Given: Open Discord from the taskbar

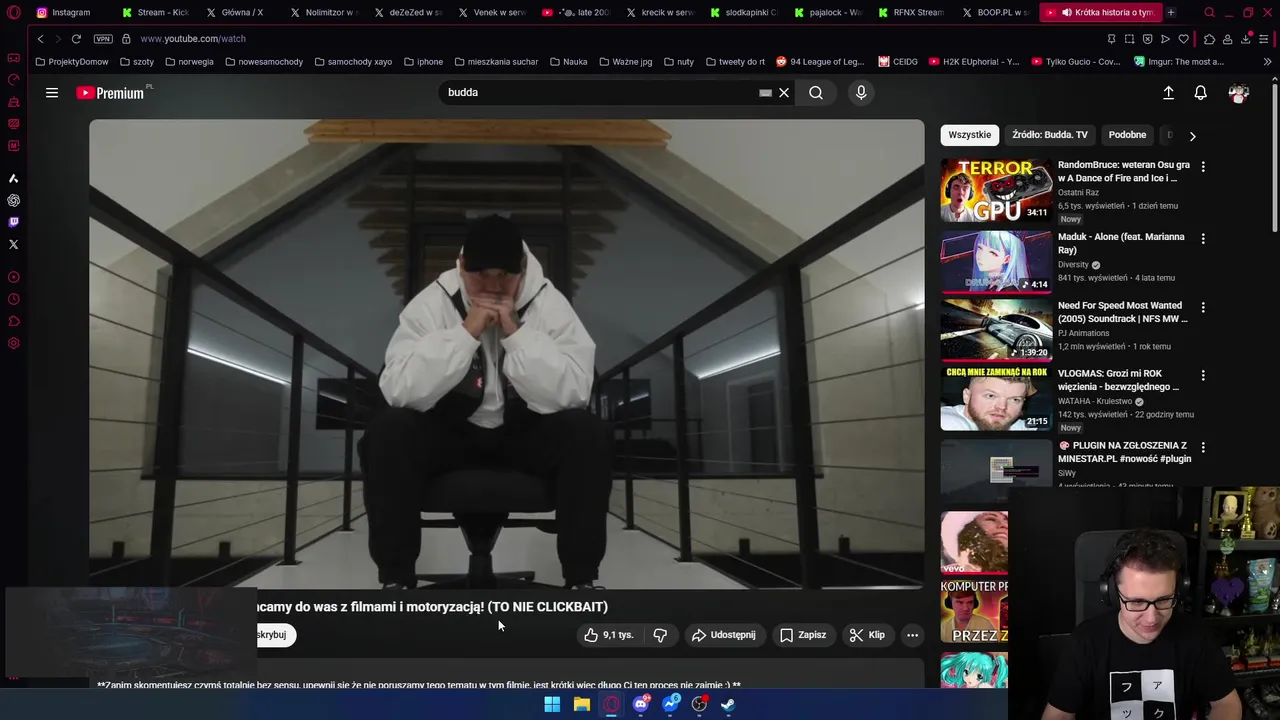Looking at the screenshot, I should pos(641,704).
